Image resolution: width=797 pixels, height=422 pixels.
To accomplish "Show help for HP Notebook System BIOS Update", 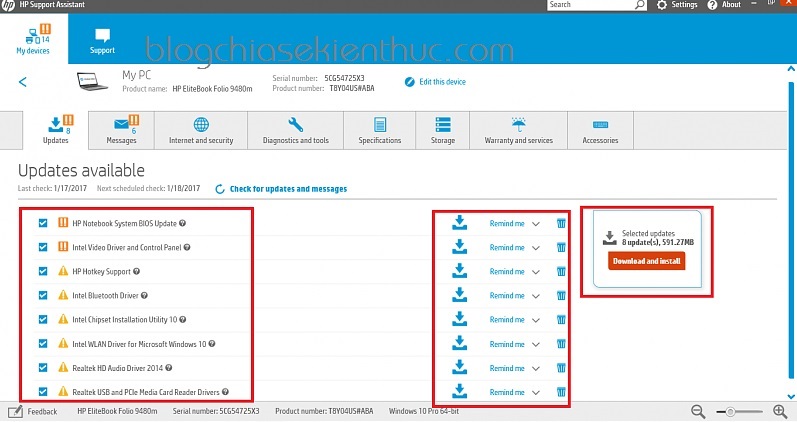I will pyautogui.click(x=182, y=223).
